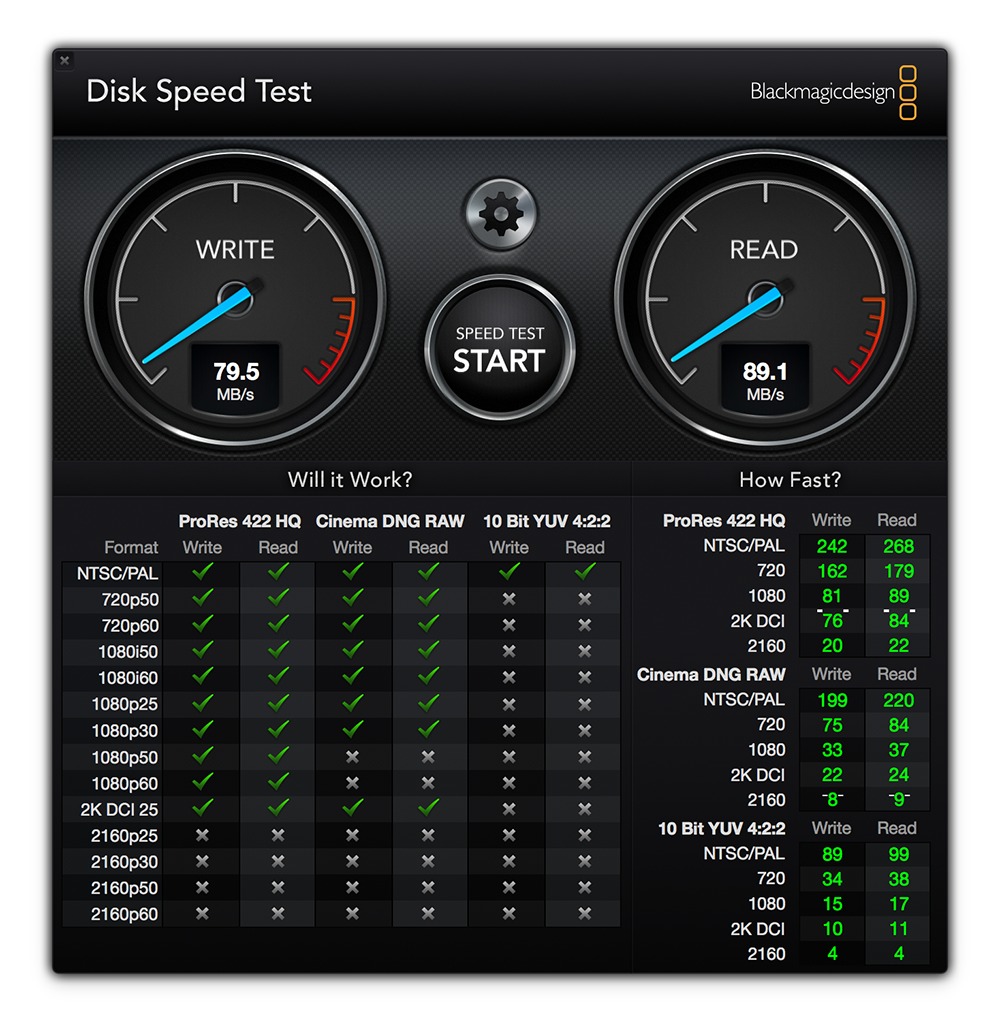The width and height of the screenshot is (1000, 1031).
Task: Click Cinema DNG RAW NTSC/PAL read value 220
Action: pyautogui.click(x=898, y=700)
